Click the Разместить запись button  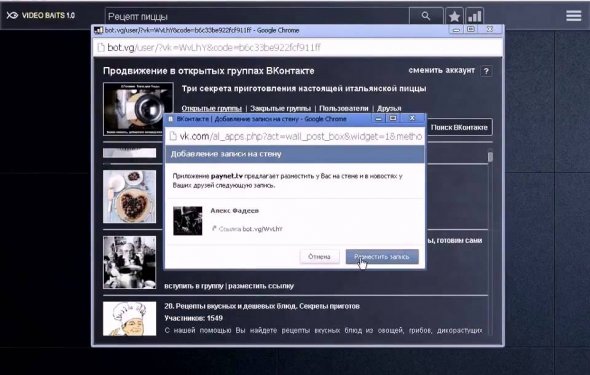point(382,257)
